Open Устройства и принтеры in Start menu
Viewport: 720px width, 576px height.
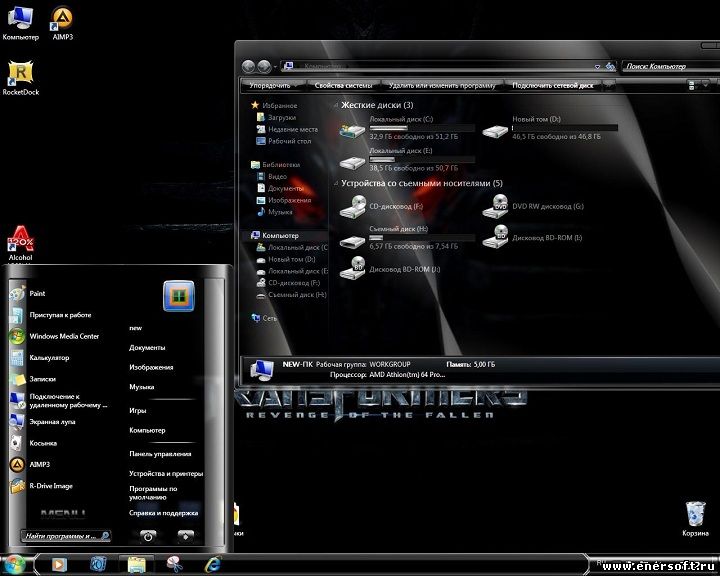point(166,474)
